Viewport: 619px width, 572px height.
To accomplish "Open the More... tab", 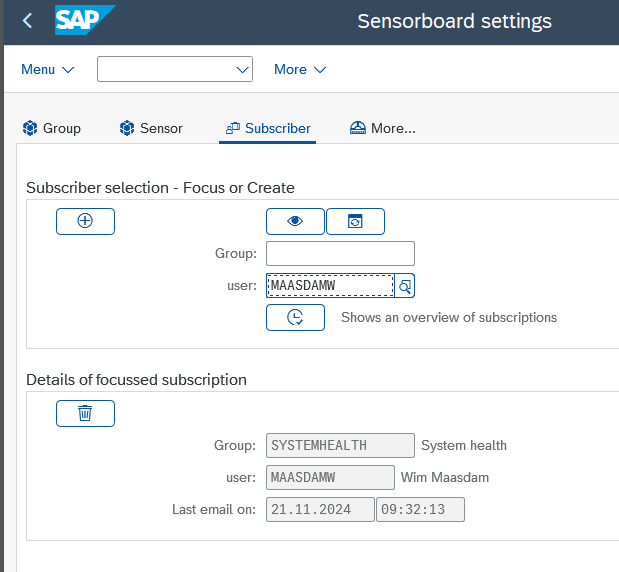I will [x=382, y=128].
